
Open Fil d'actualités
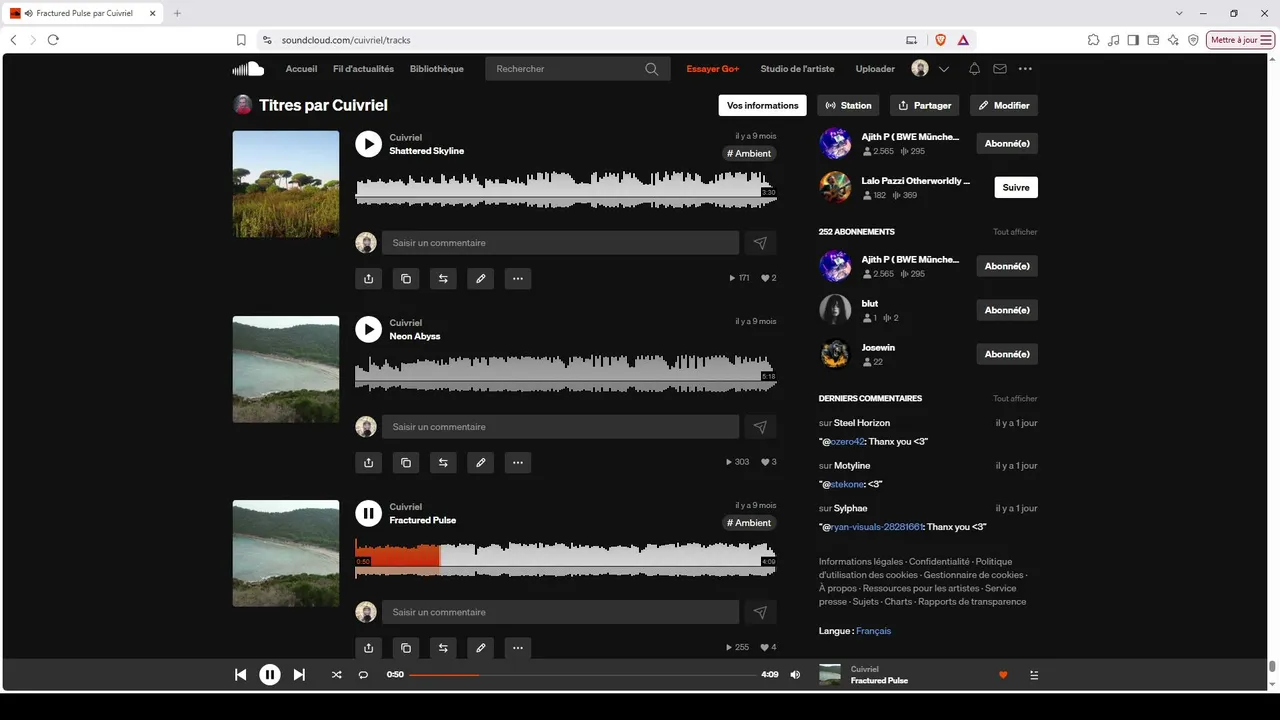click(x=363, y=69)
